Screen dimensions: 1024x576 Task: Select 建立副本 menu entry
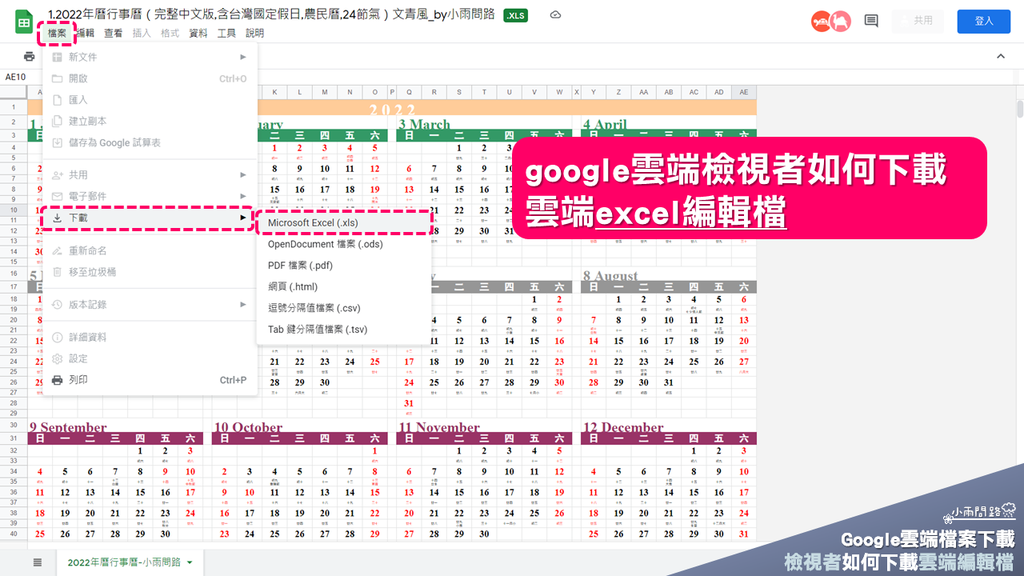pos(150,121)
